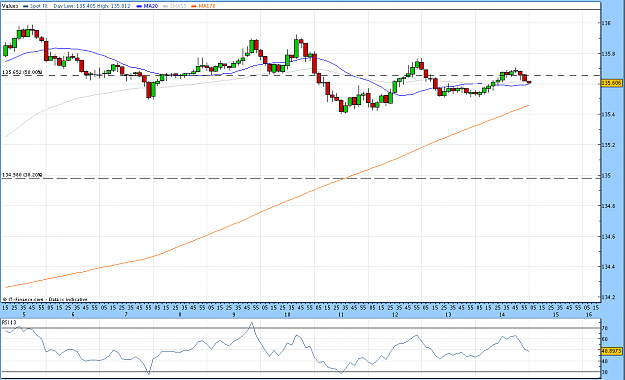Click the 135.8 label on the price axis

(608, 53)
